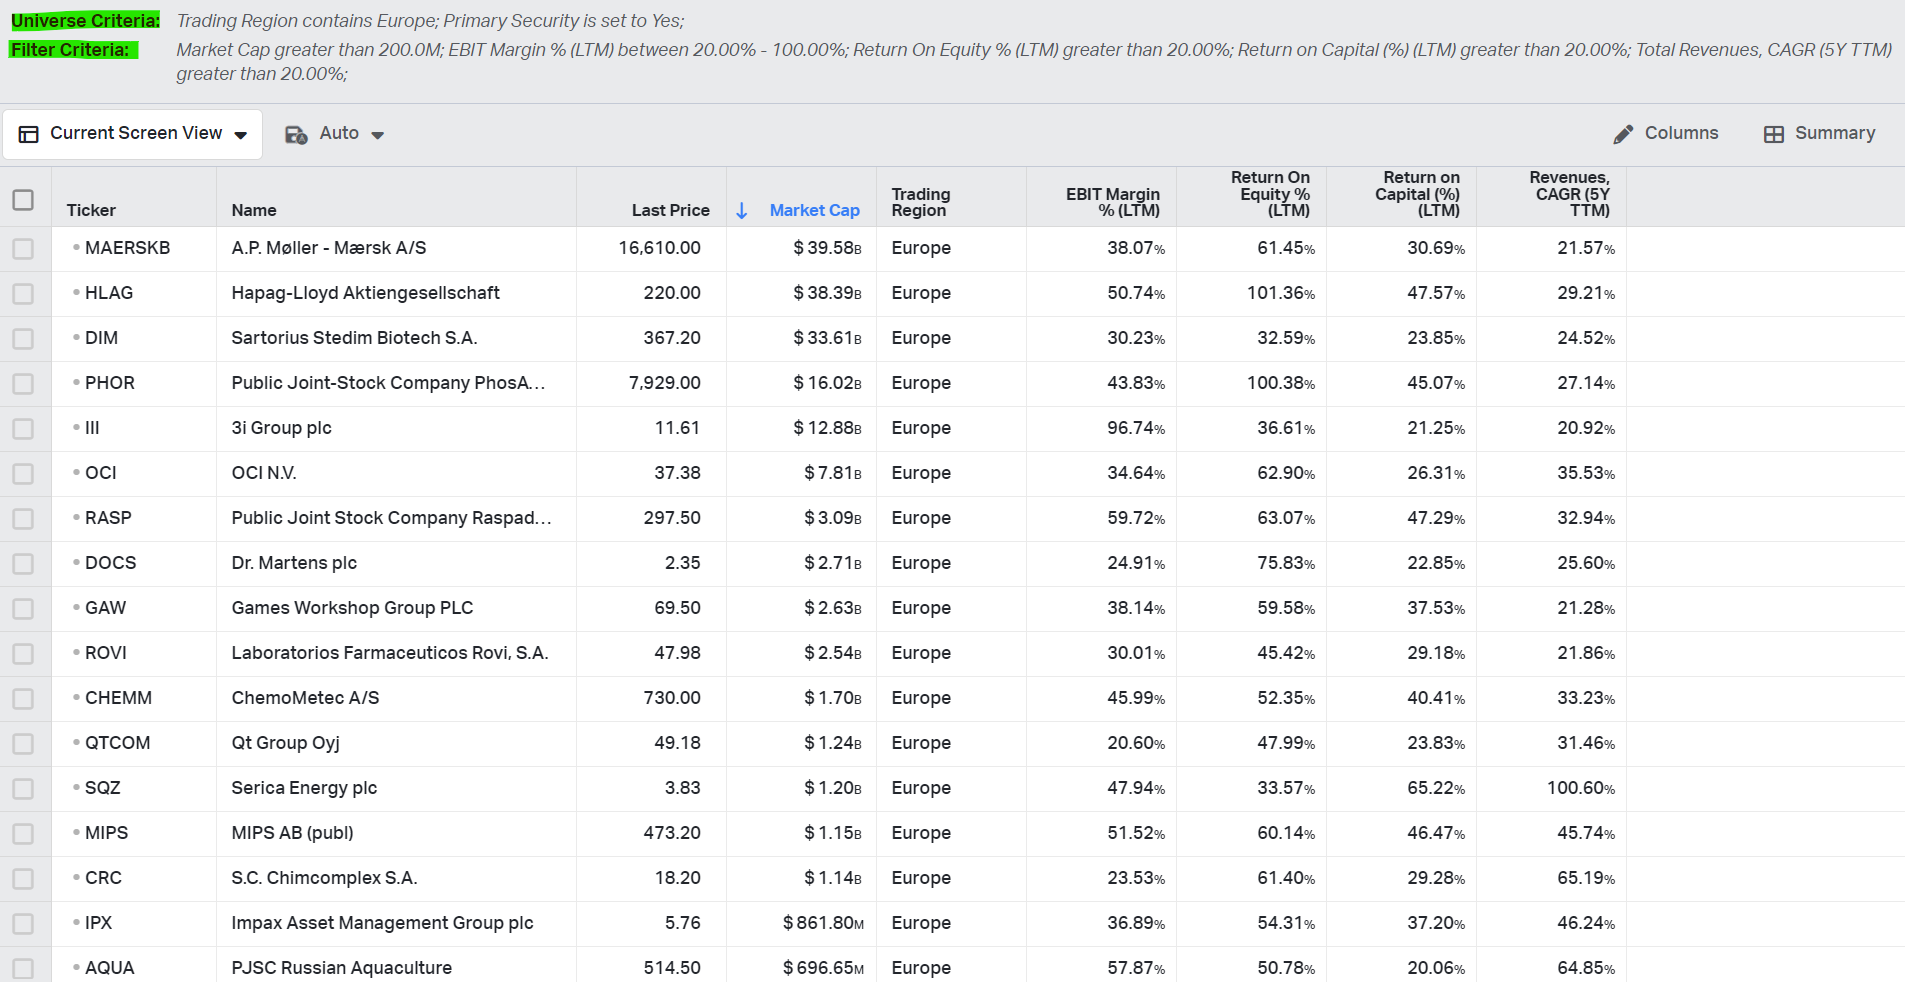The width and height of the screenshot is (1905, 982).
Task: Open the GAW ticker
Action: tap(105, 608)
